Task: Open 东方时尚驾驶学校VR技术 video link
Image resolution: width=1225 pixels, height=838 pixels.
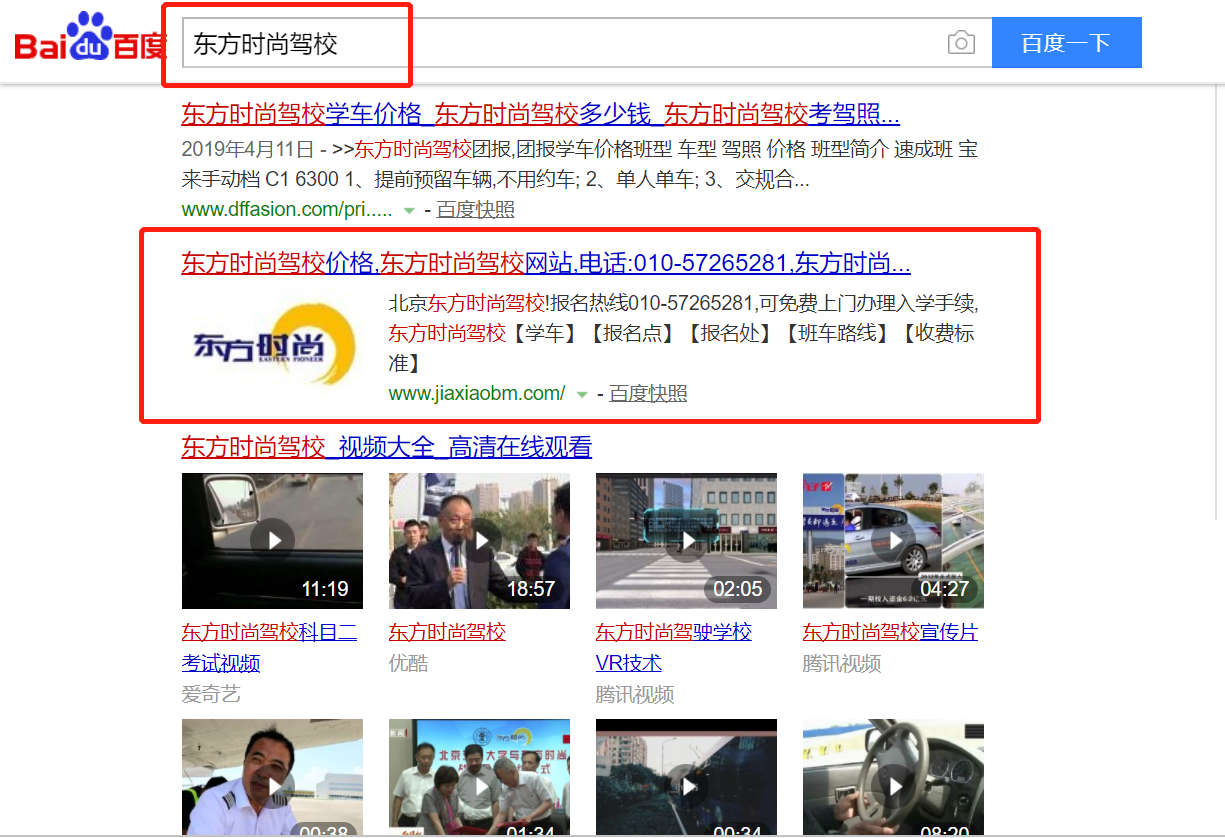Action: pyautogui.click(x=673, y=647)
